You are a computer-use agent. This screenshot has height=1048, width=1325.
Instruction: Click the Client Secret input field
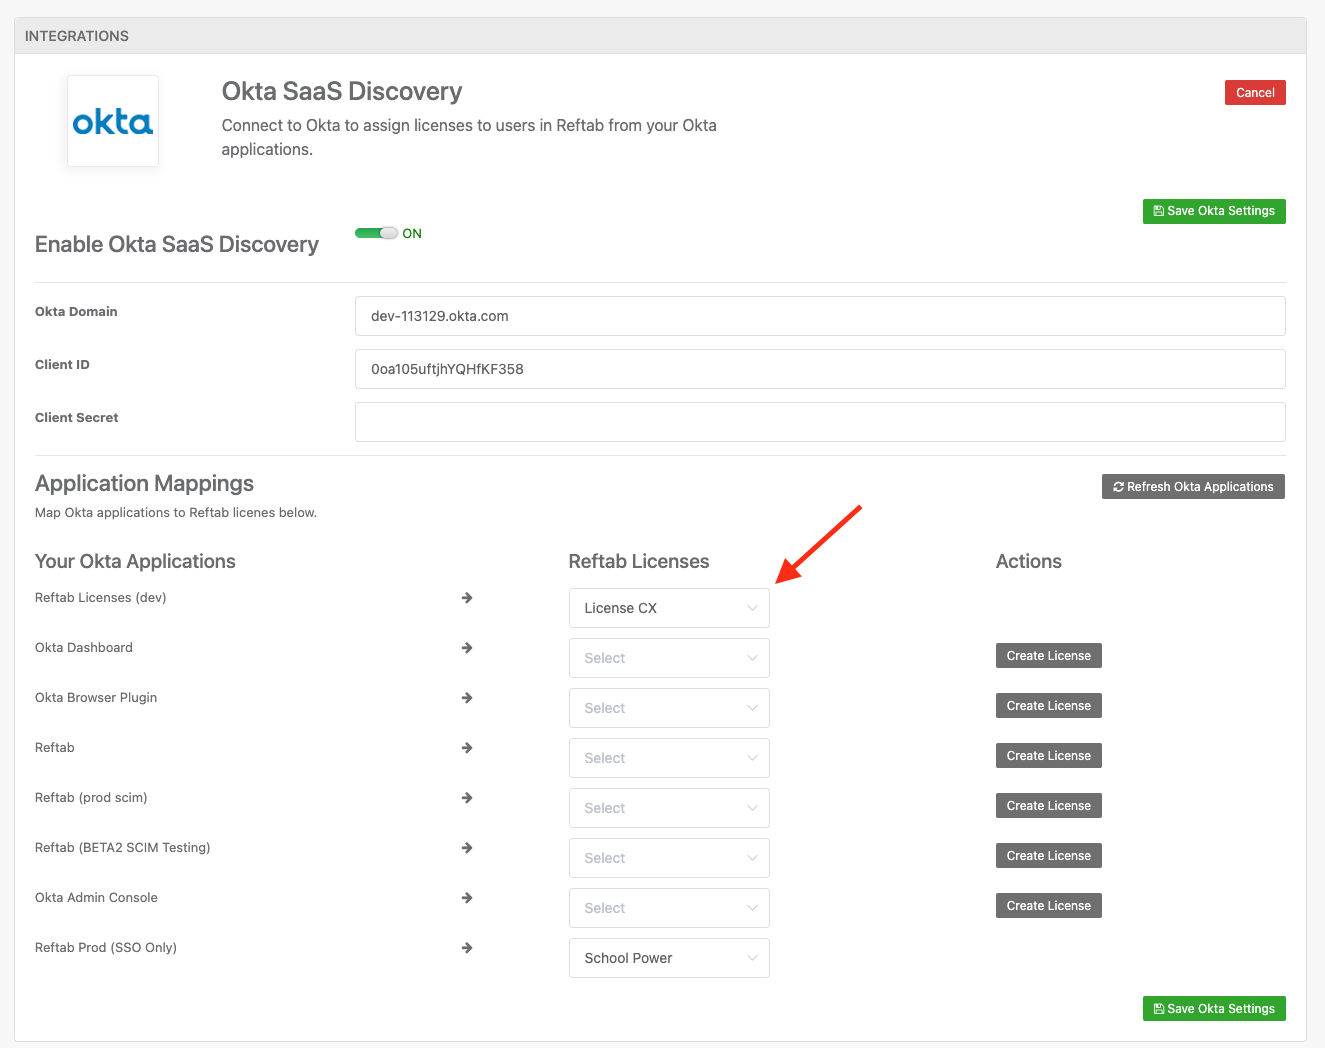click(x=820, y=422)
